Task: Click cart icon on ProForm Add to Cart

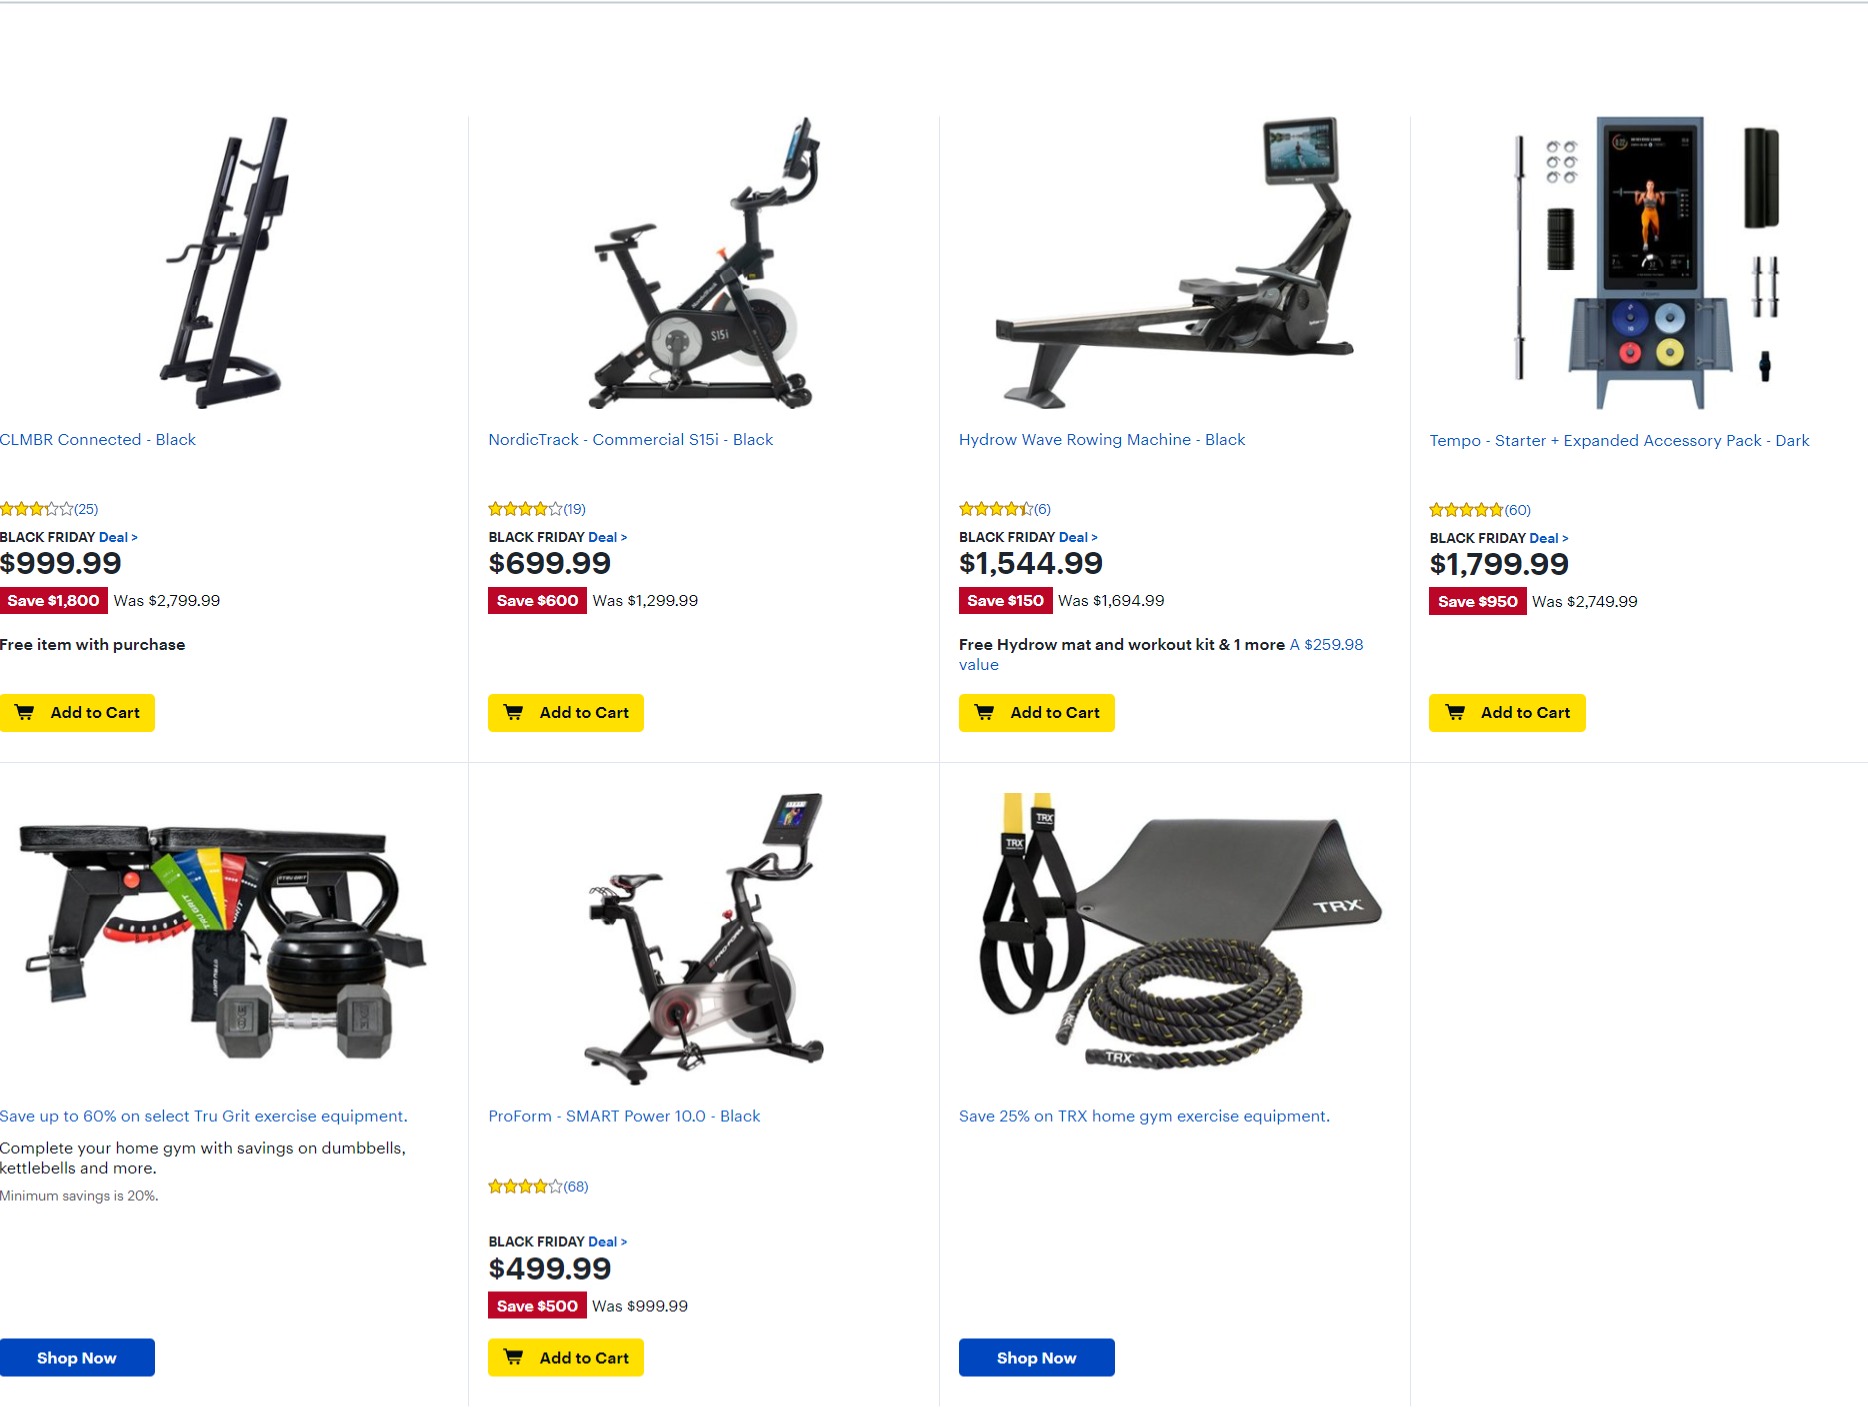Action: click(513, 1358)
